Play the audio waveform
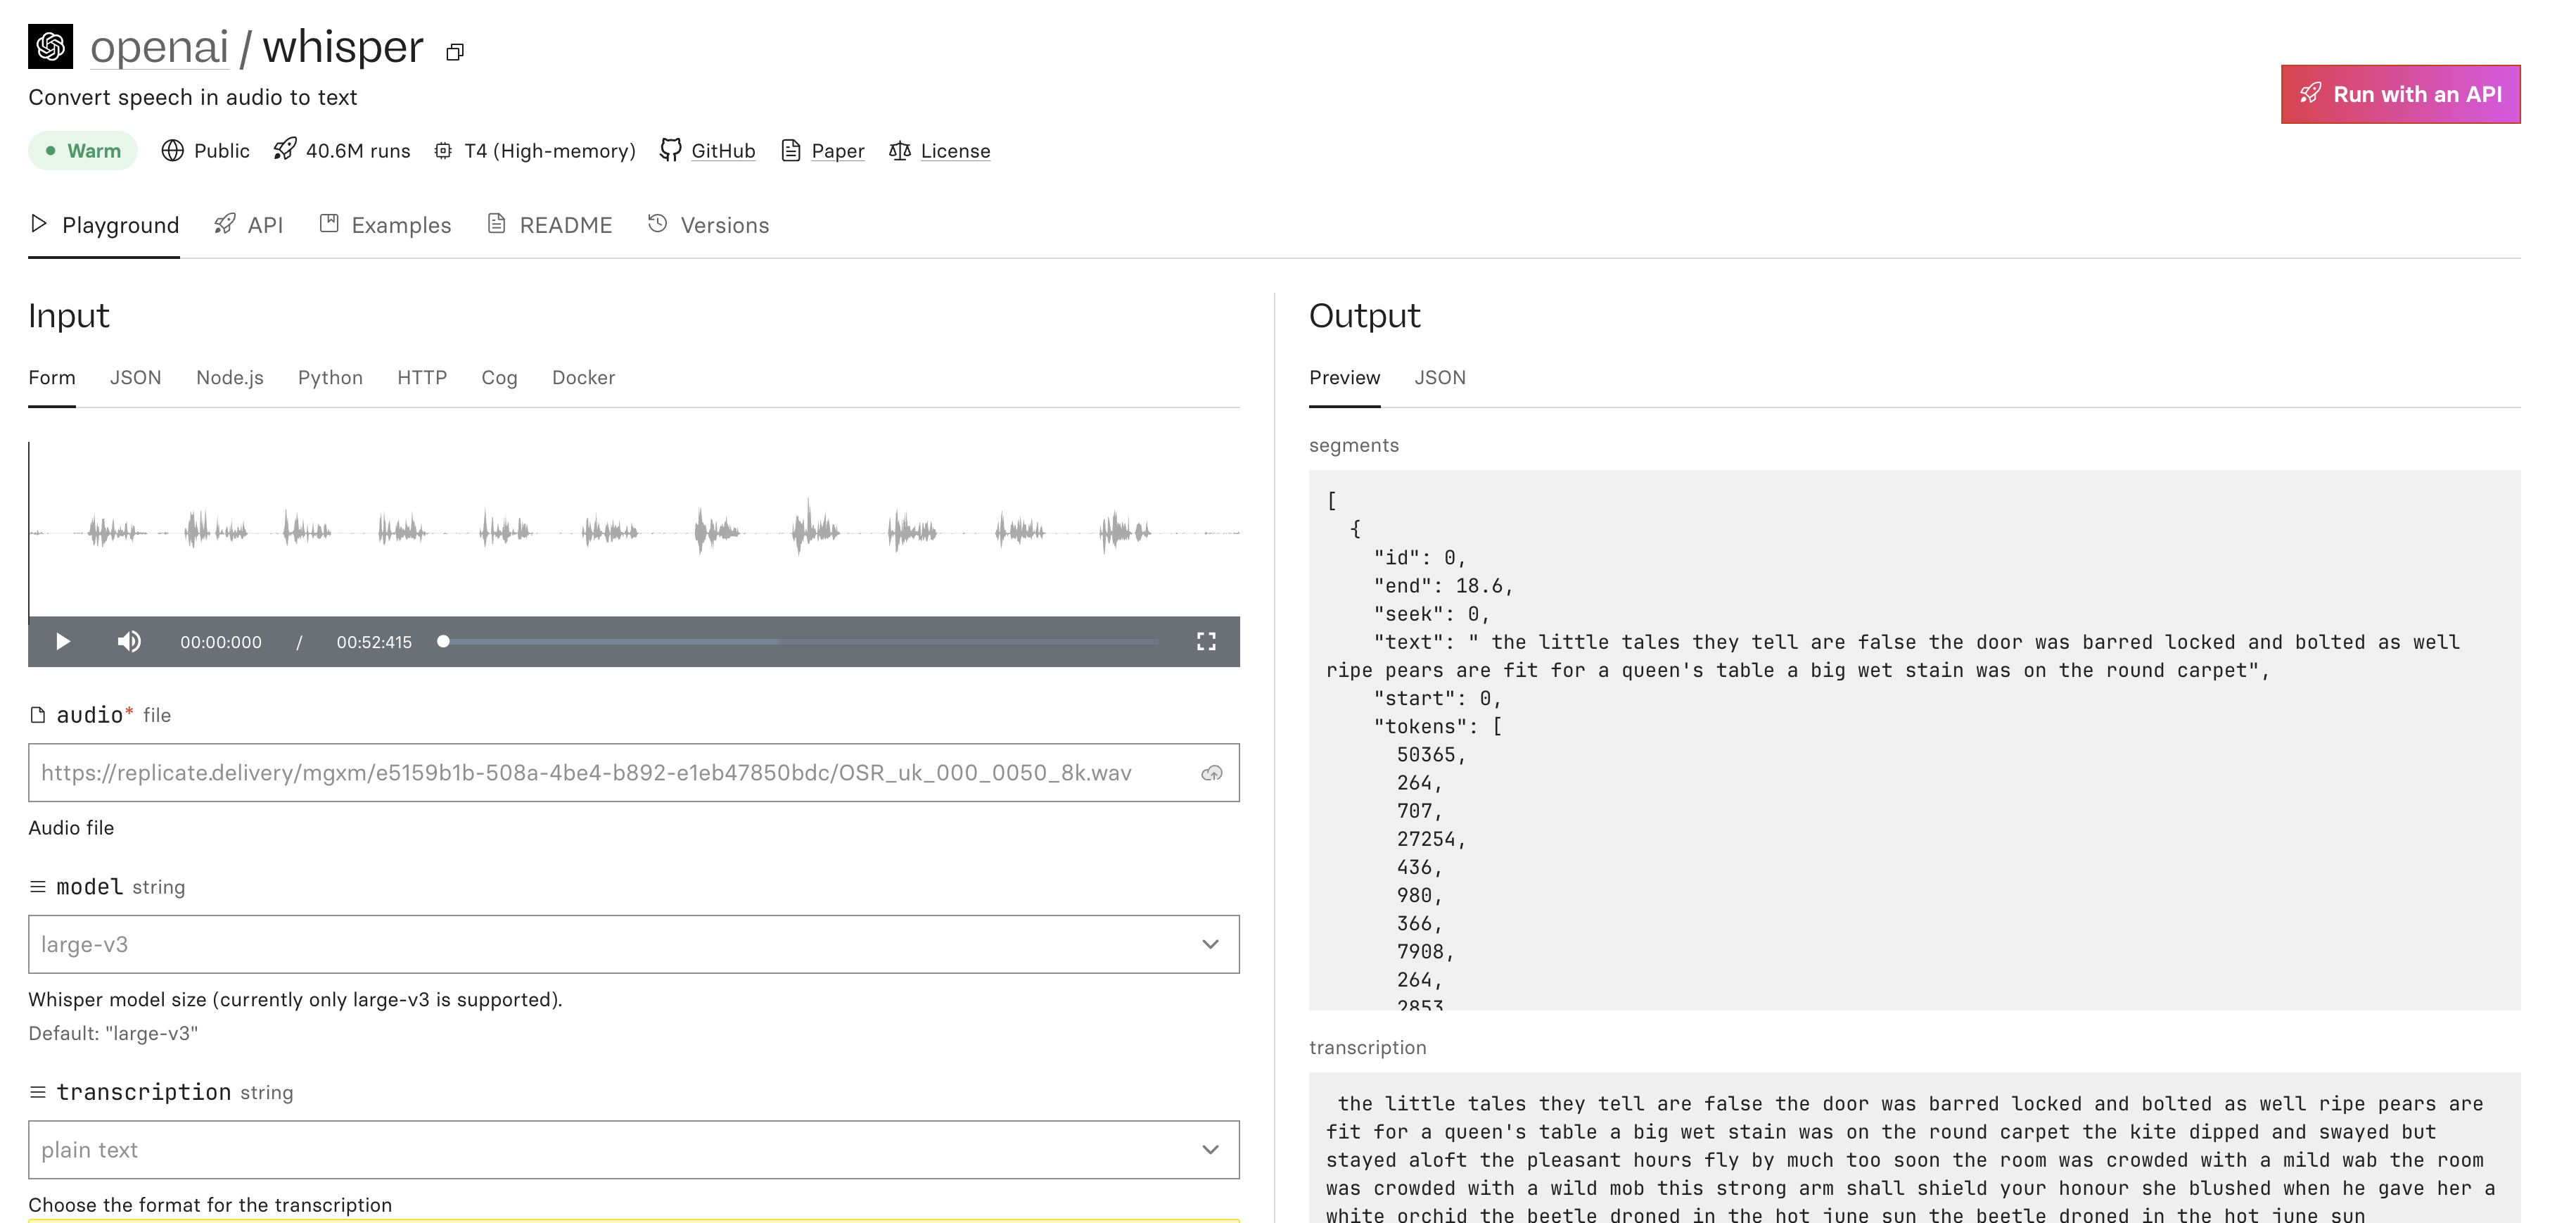The height and width of the screenshot is (1223, 2576). (x=63, y=641)
